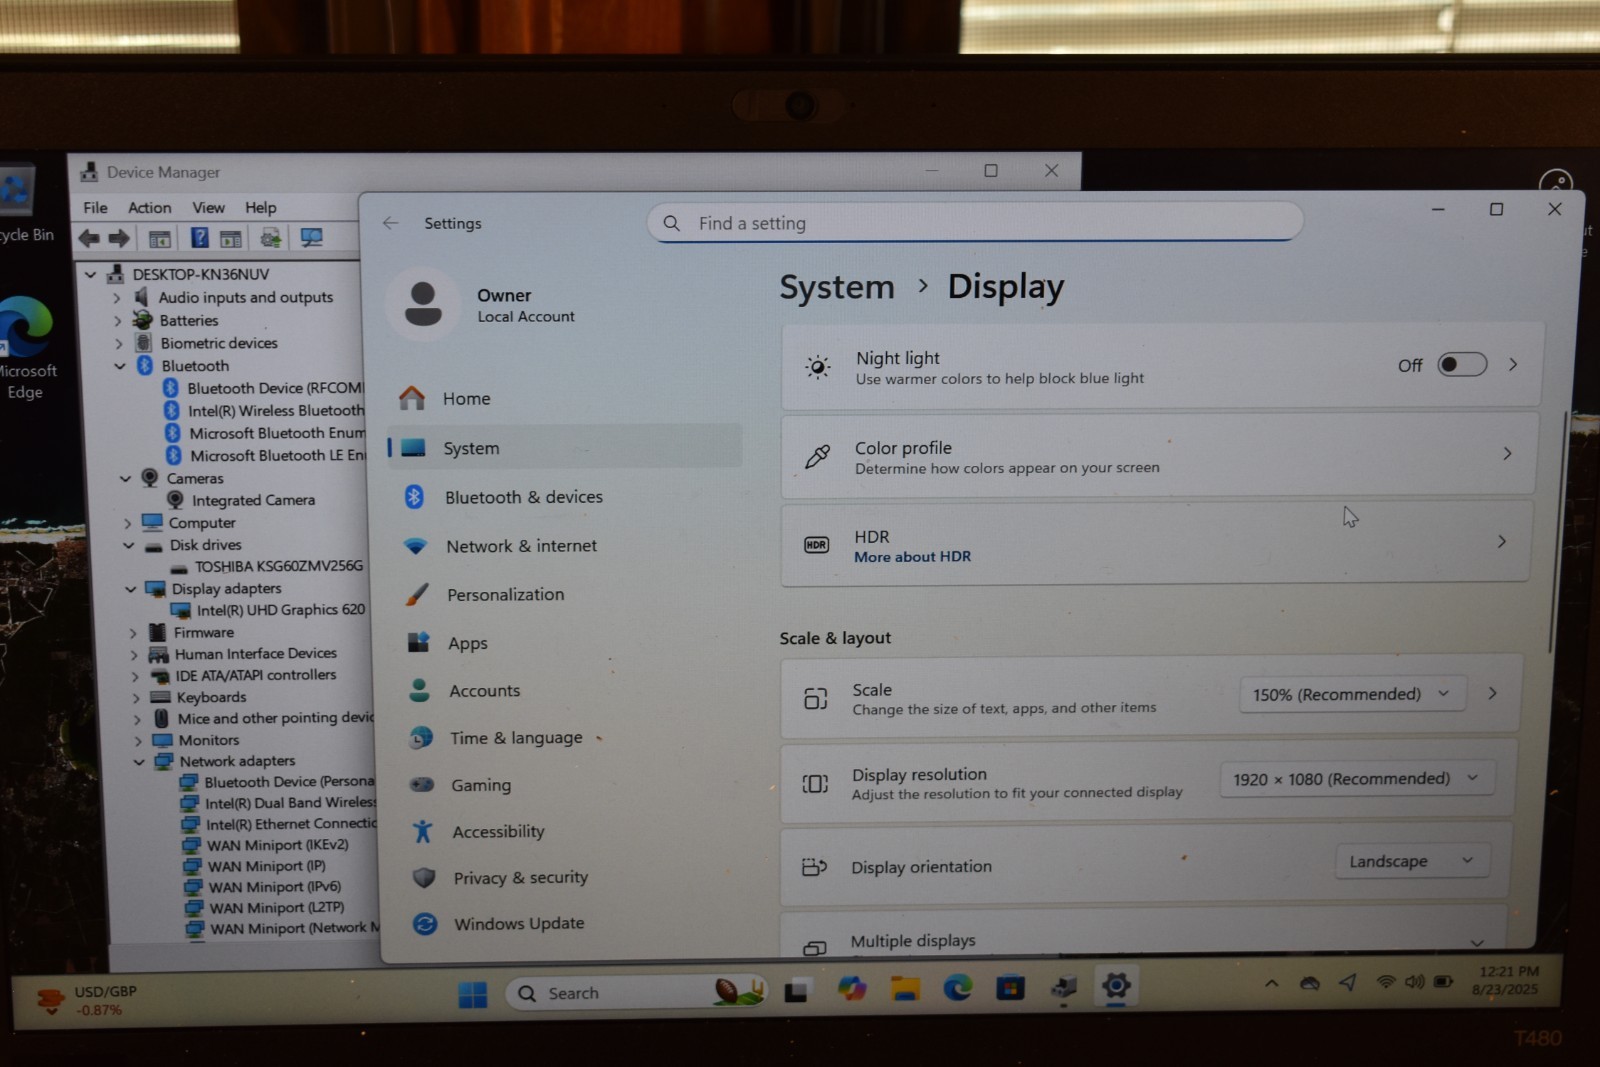Click Task View icon on taskbar
1600x1067 pixels.
pos(796,991)
